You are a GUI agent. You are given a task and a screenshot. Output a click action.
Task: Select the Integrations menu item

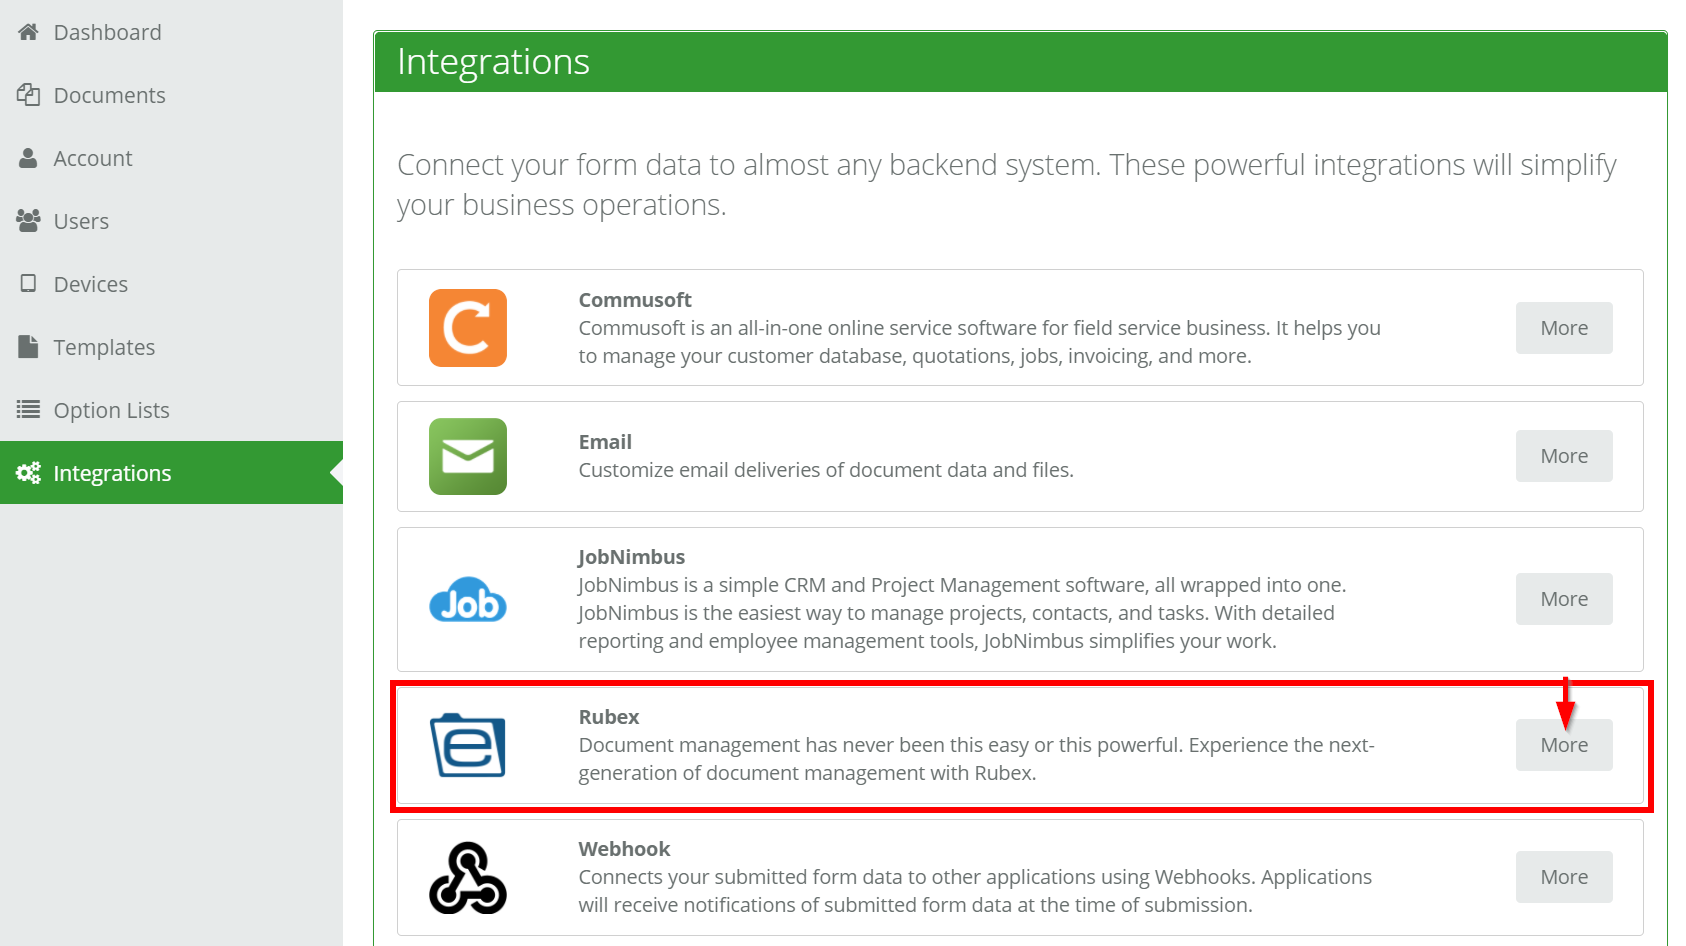(171, 473)
